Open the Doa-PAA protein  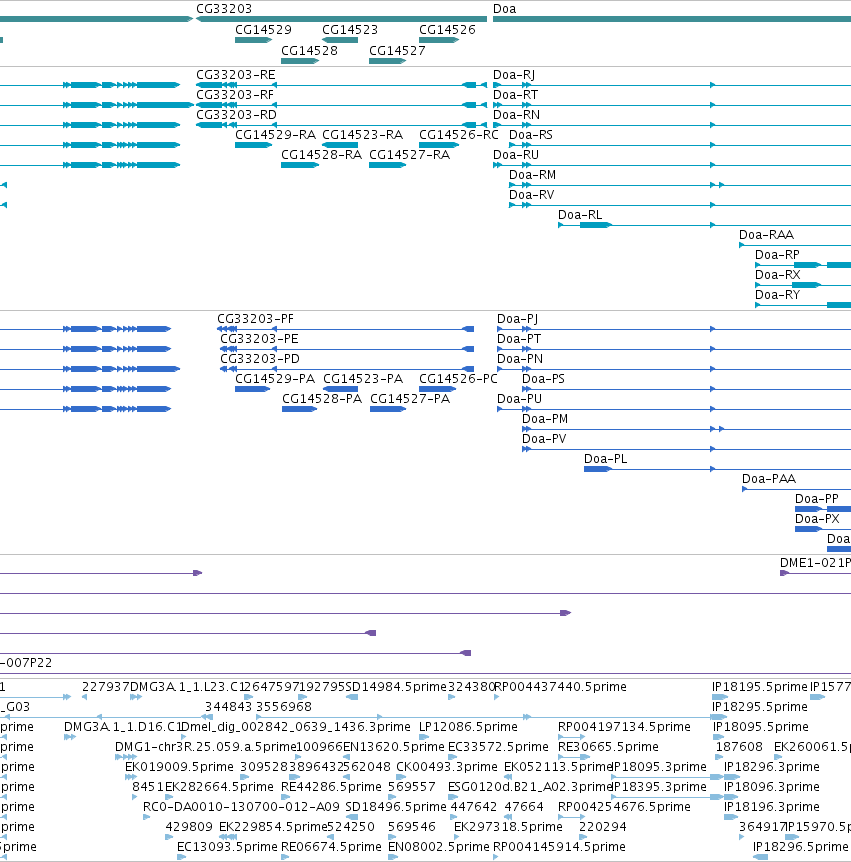pyautogui.click(x=769, y=479)
